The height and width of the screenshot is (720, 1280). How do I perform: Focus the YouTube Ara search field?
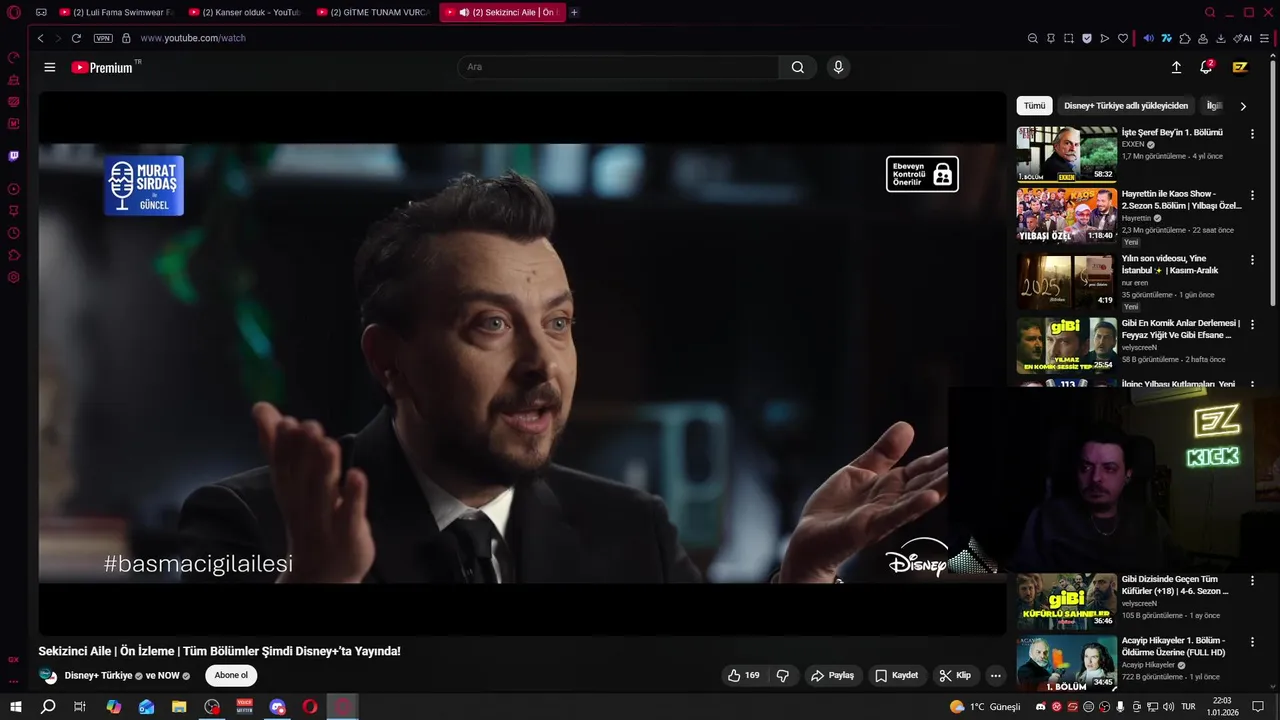618,67
